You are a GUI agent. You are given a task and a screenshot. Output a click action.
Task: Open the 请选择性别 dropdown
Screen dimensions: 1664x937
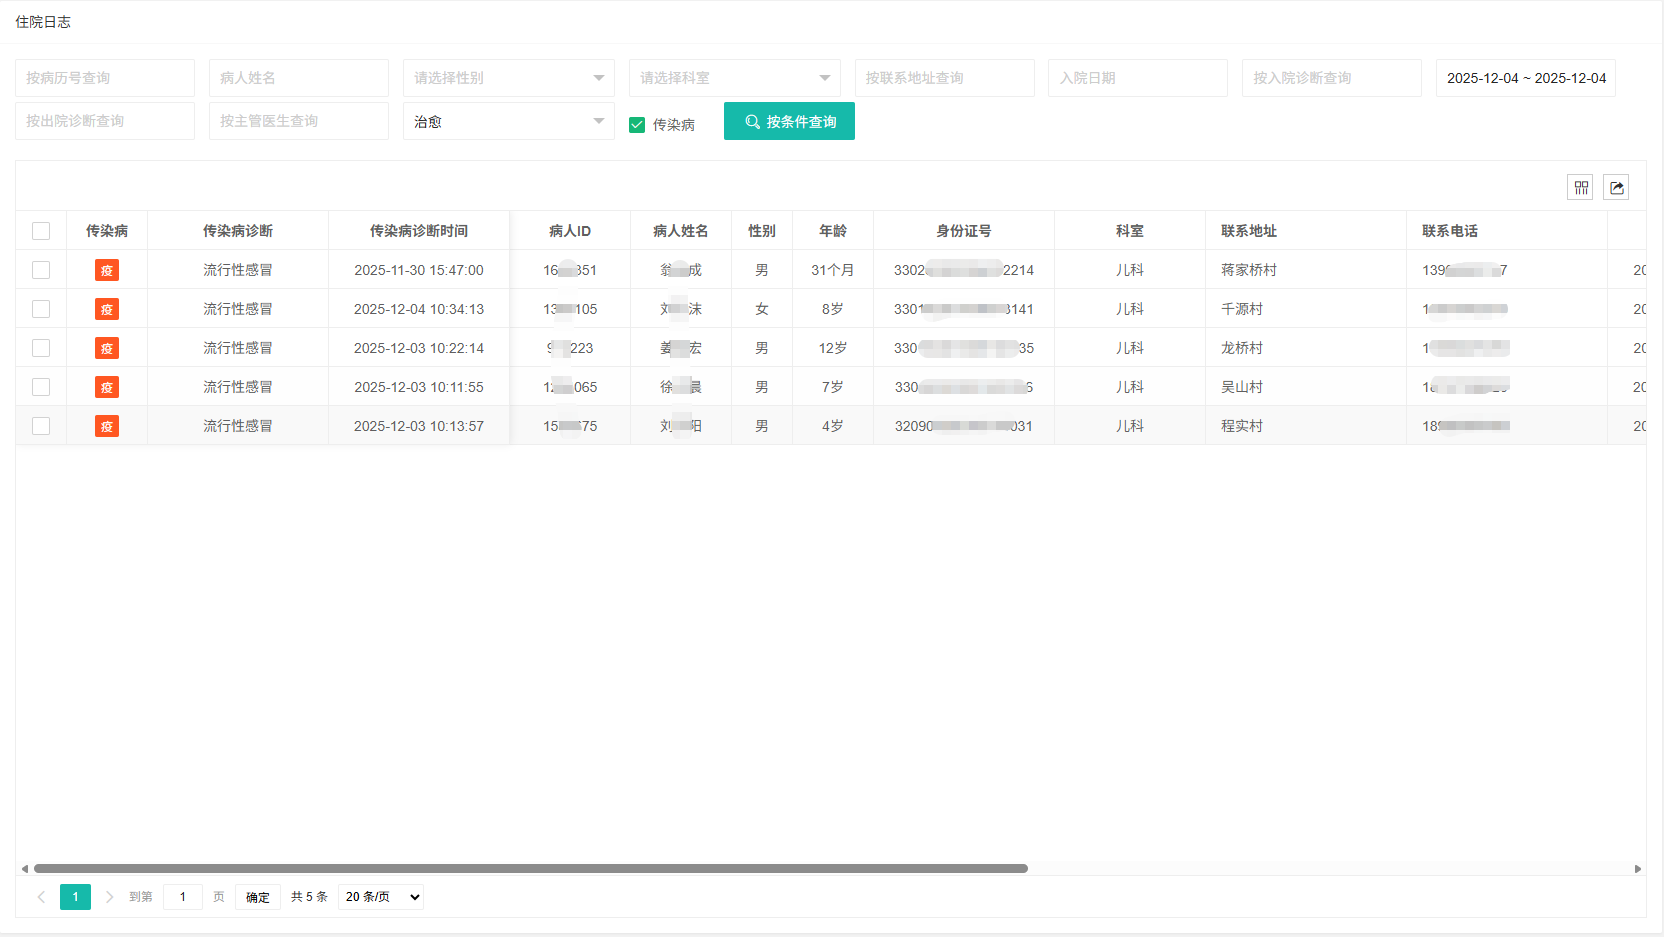(509, 78)
